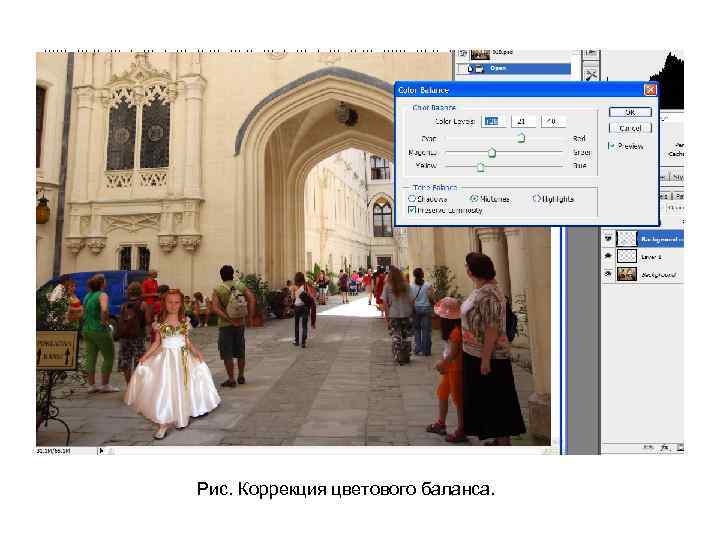This screenshot has height=540, width=720.
Task: Confirm Color Balance with the OK button
Action: pos(630,112)
